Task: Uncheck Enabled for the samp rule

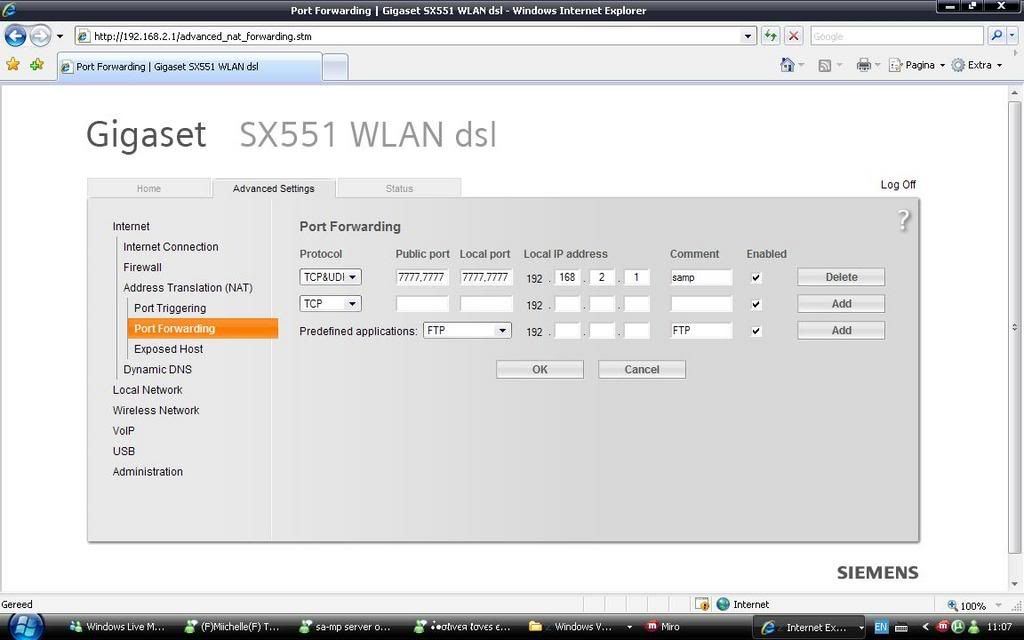Action: tap(756, 278)
